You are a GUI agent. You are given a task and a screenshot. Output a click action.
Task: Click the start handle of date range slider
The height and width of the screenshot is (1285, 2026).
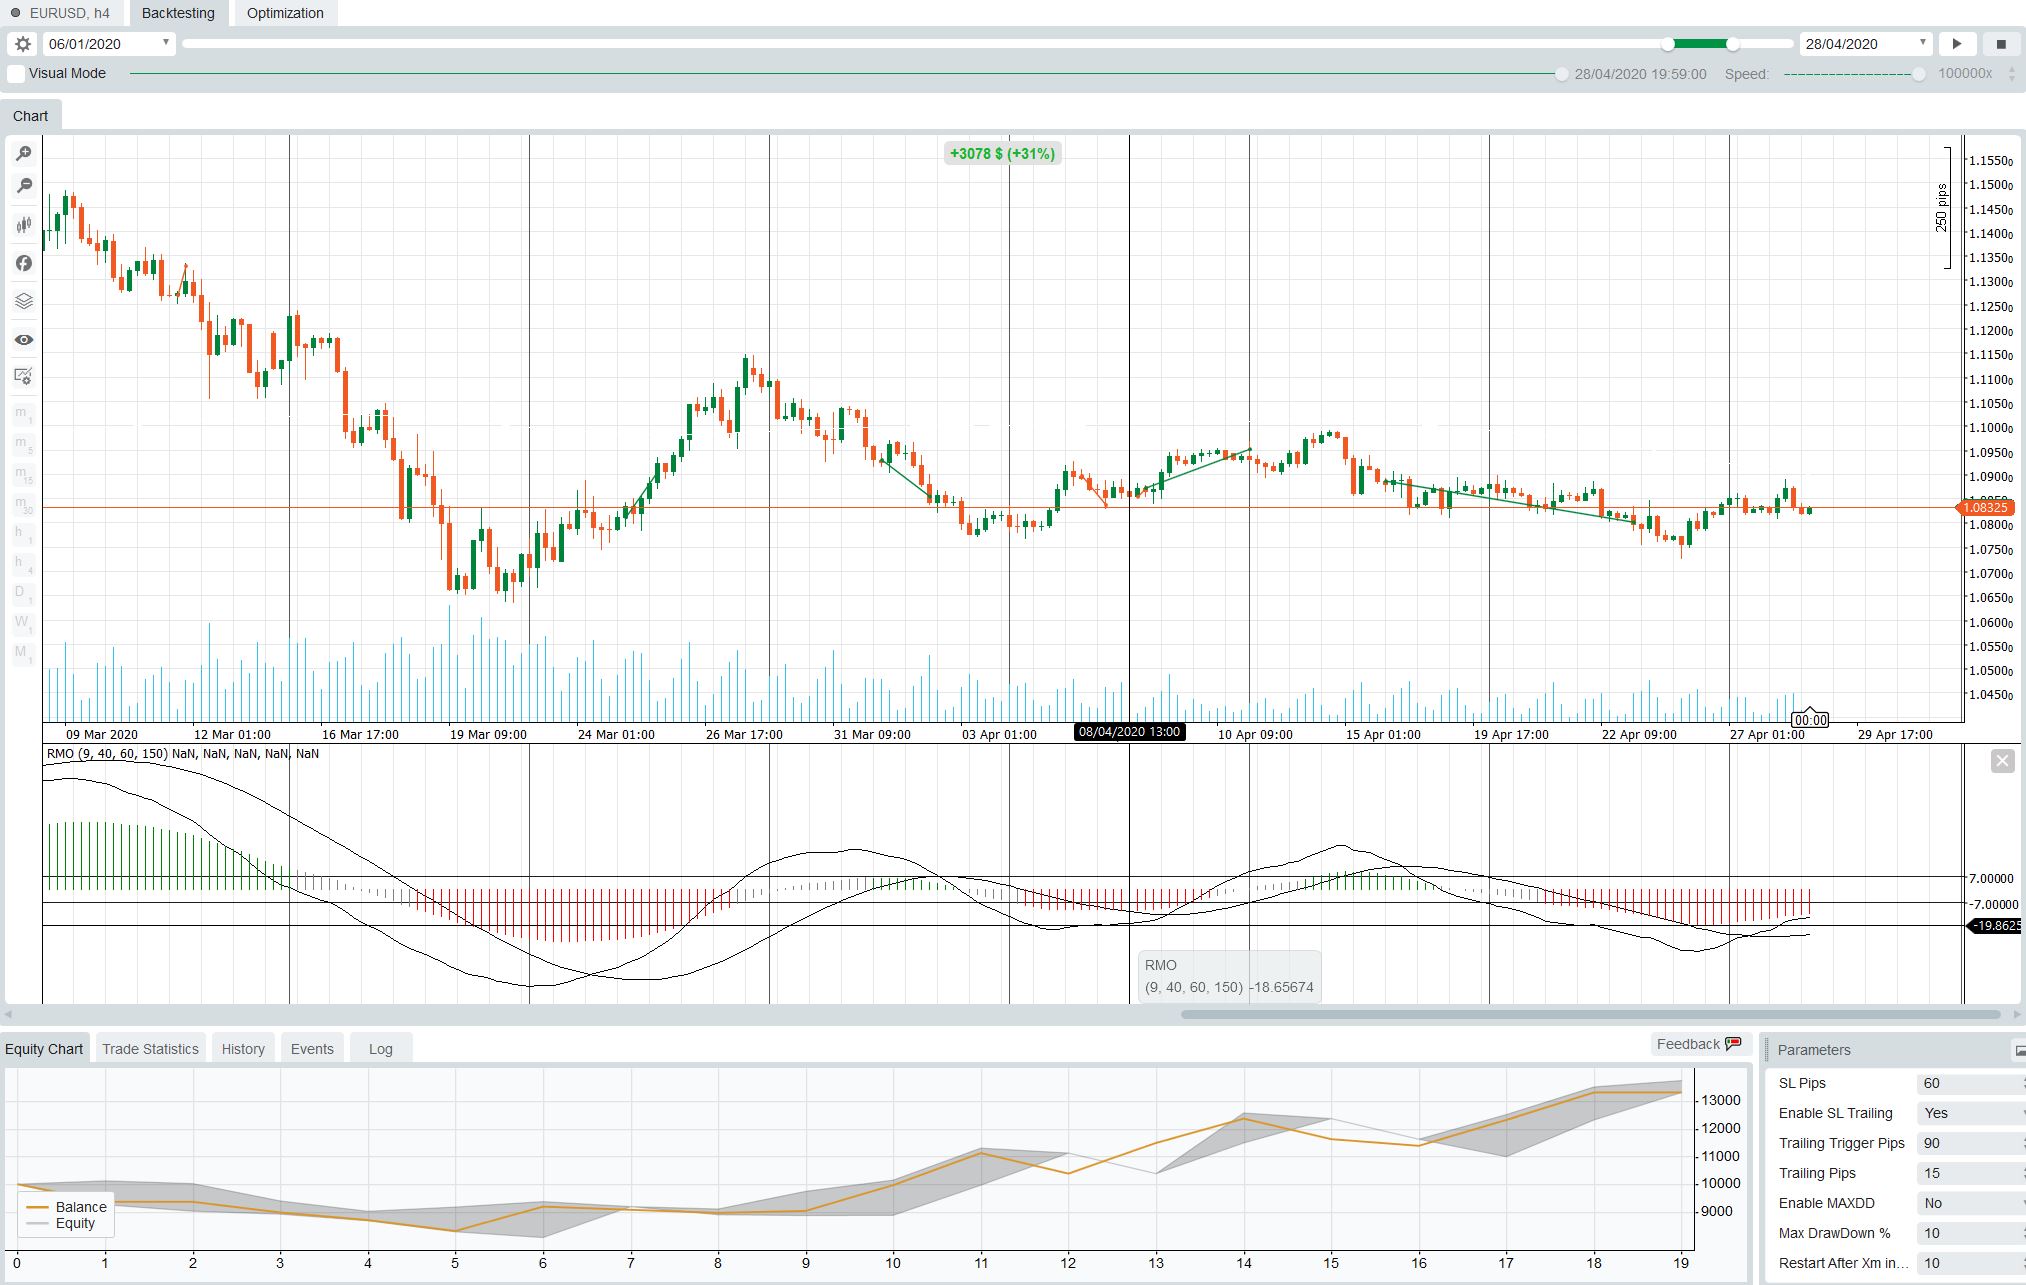click(x=1668, y=44)
